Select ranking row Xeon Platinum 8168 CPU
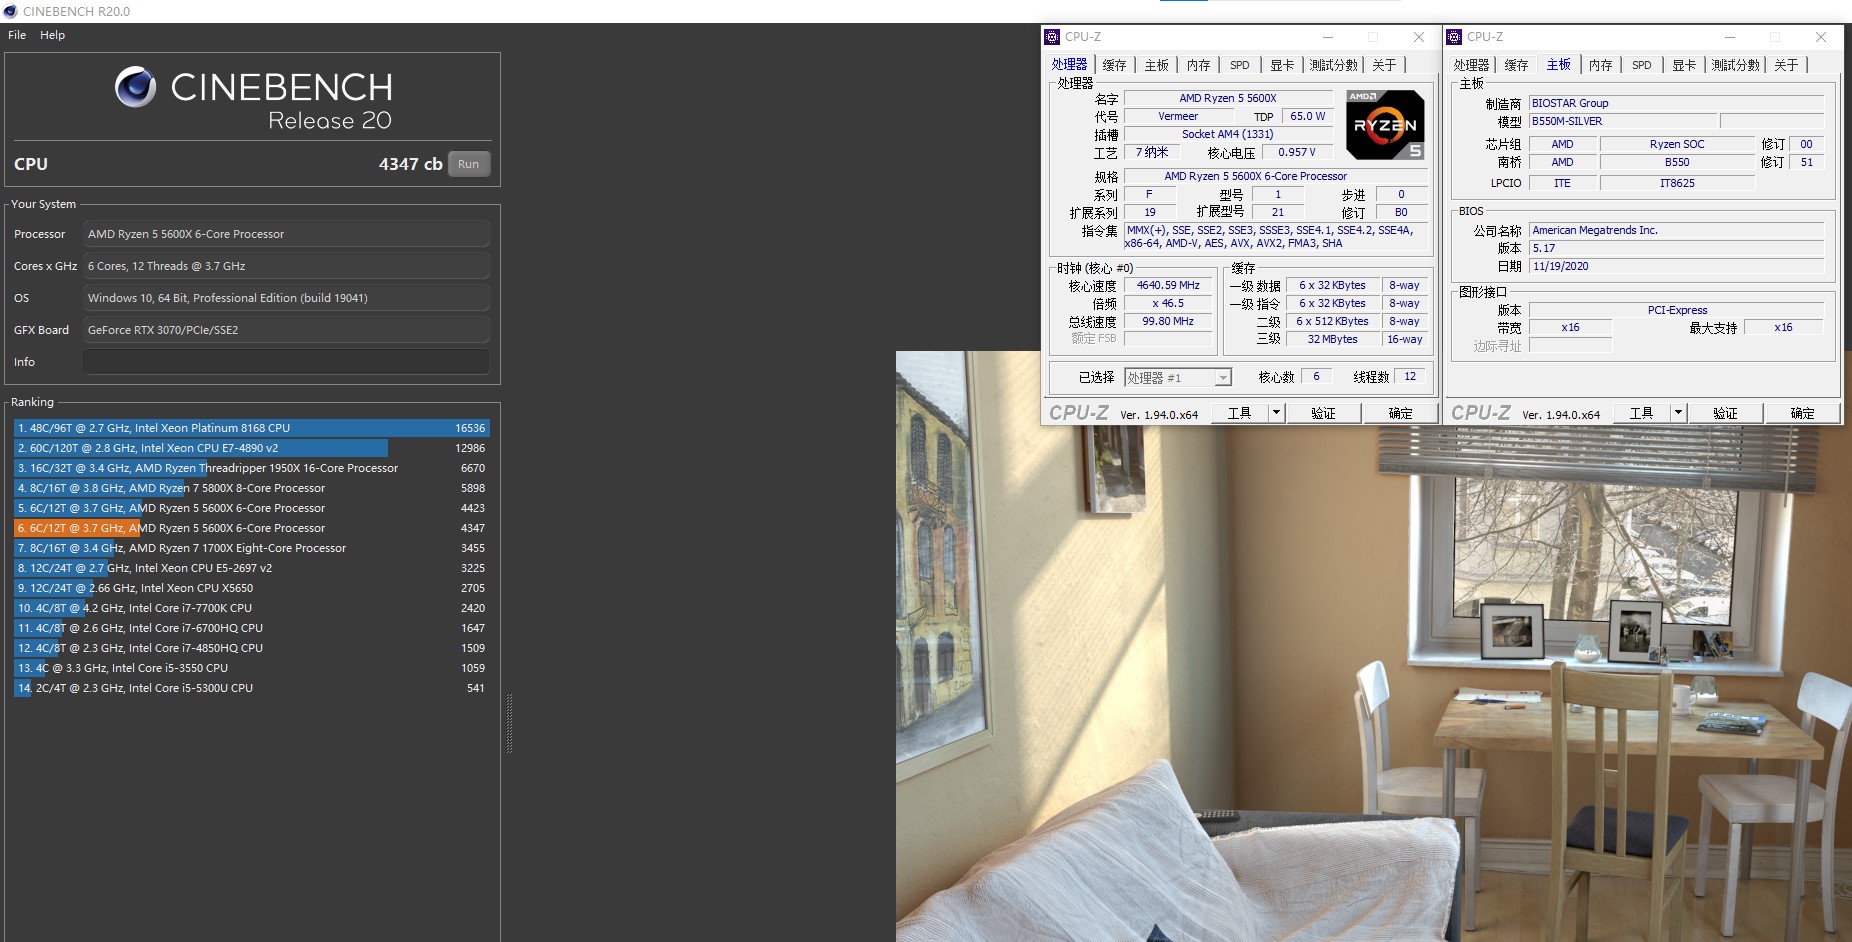Screen dimensions: 1852x942 [x=252, y=428]
